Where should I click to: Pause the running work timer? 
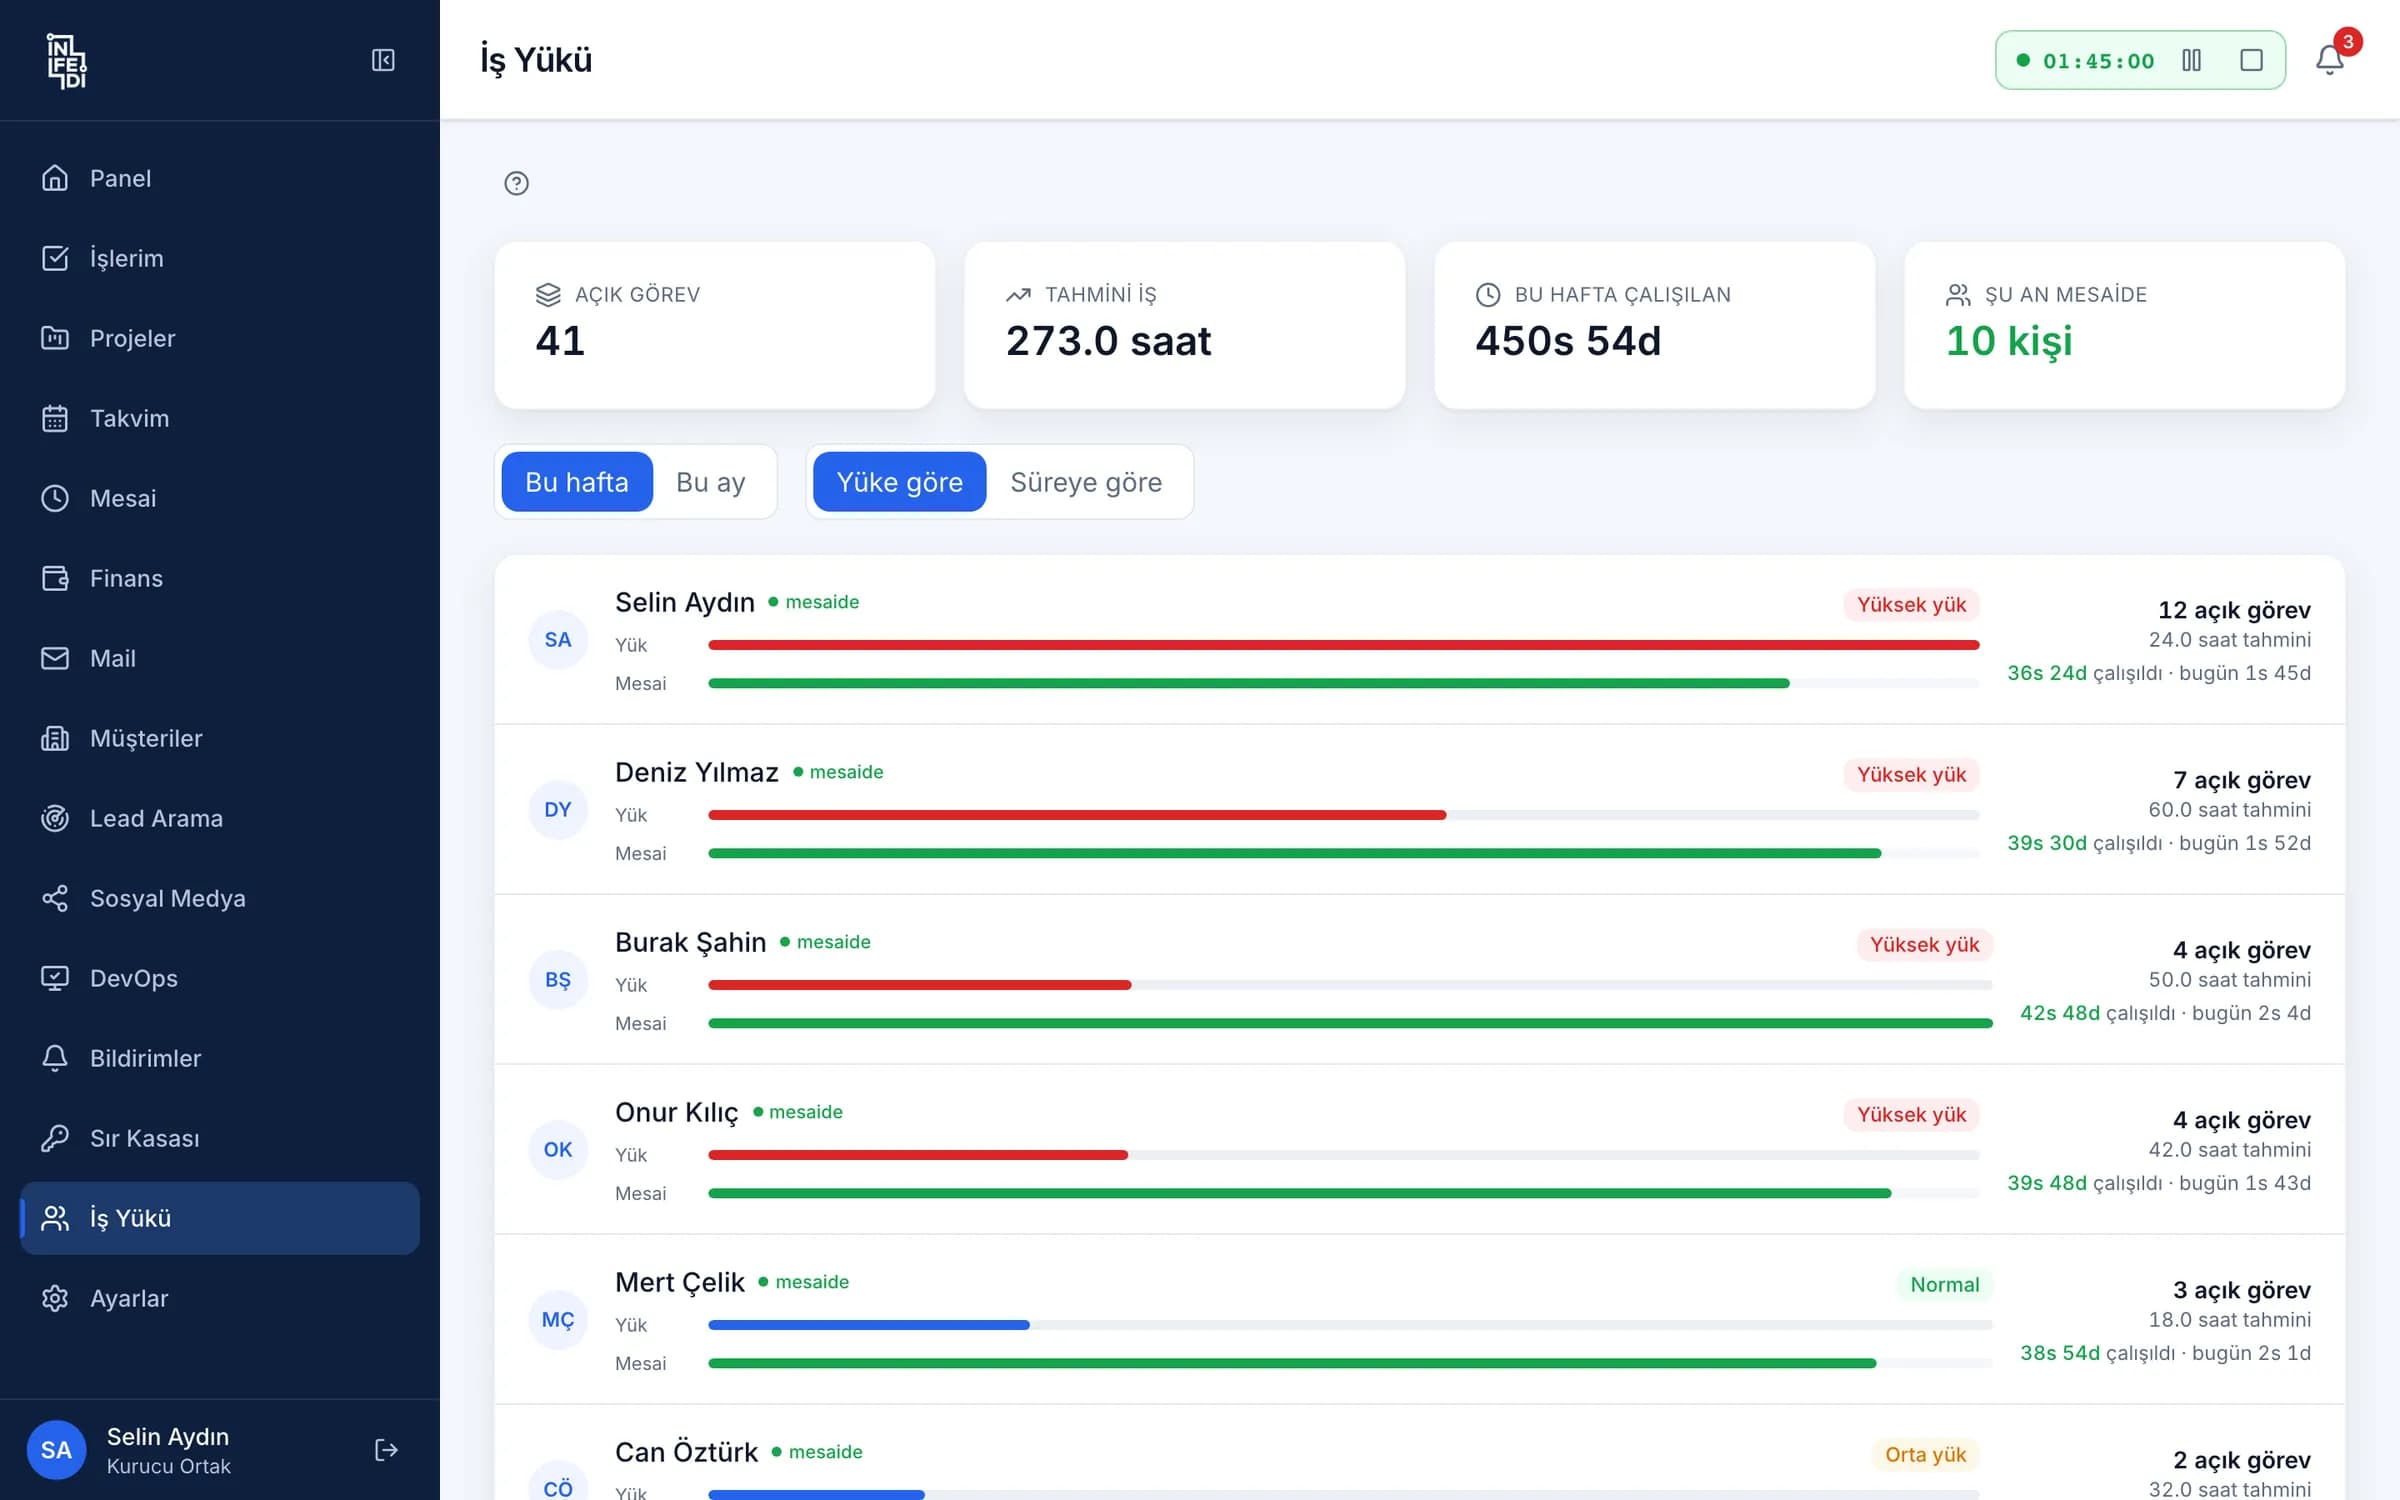tap(2191, 60)
